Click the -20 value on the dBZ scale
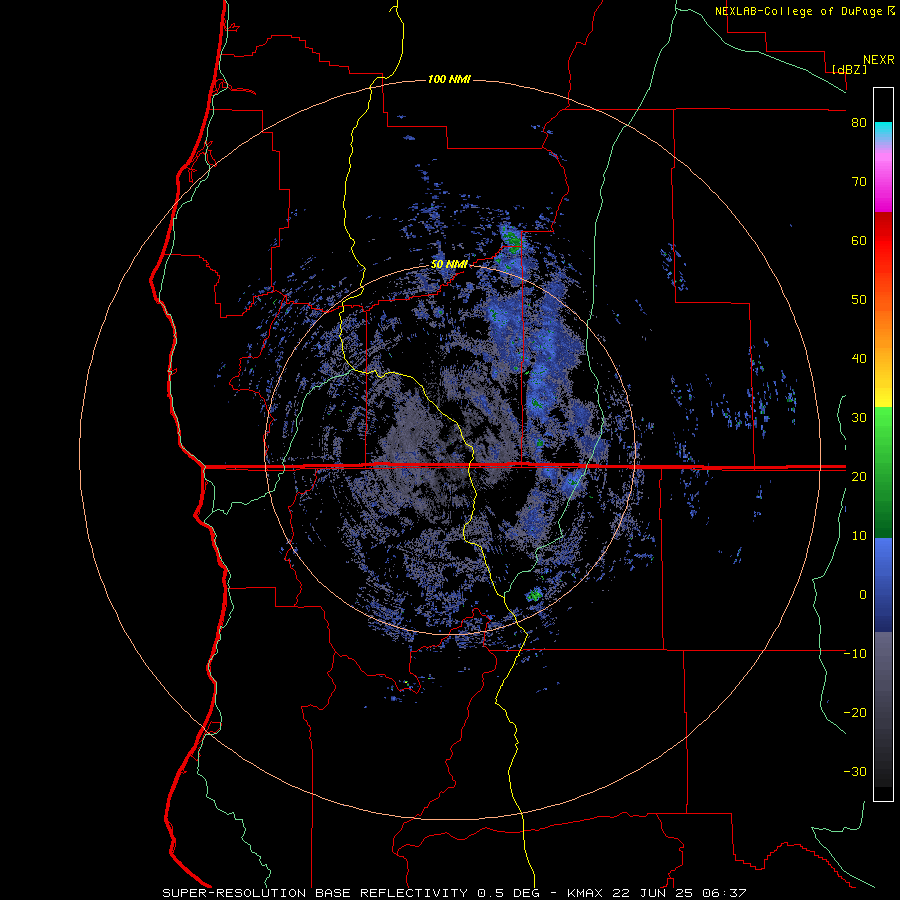 855,713
